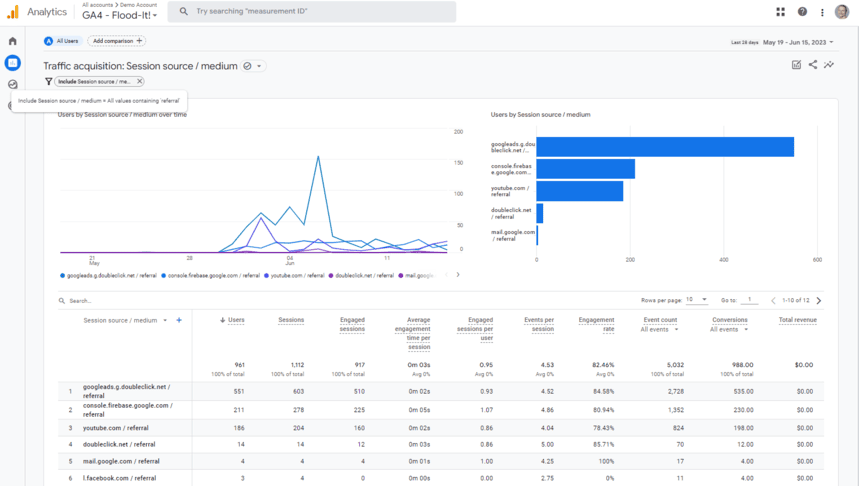This screenshot has height=486, width=859.
Task: Toggle console.firebase.google.com series in chart legend
Action: (212, 275)
